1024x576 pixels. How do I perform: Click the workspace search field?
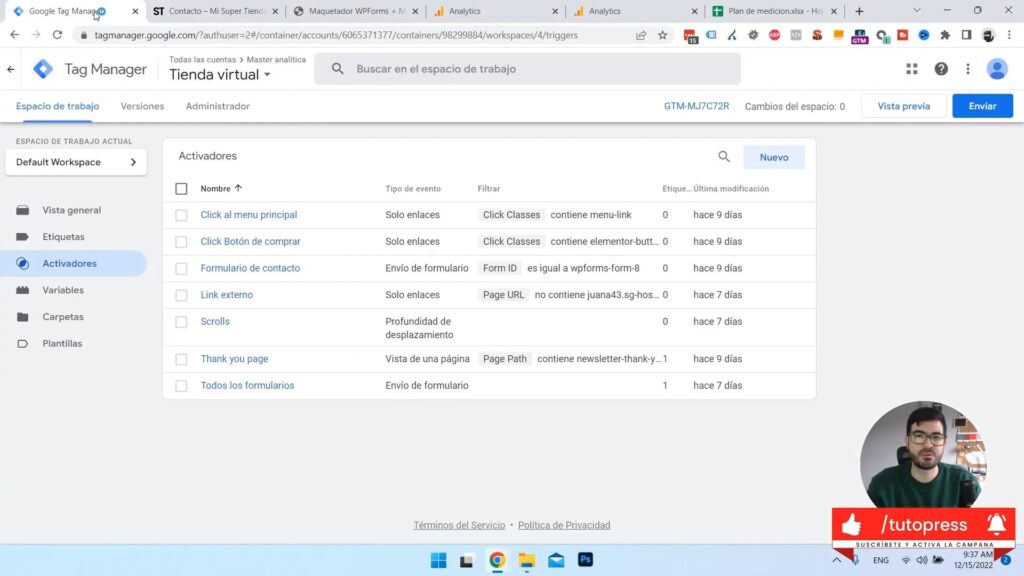pyautogui.click(x=528, y=69)
